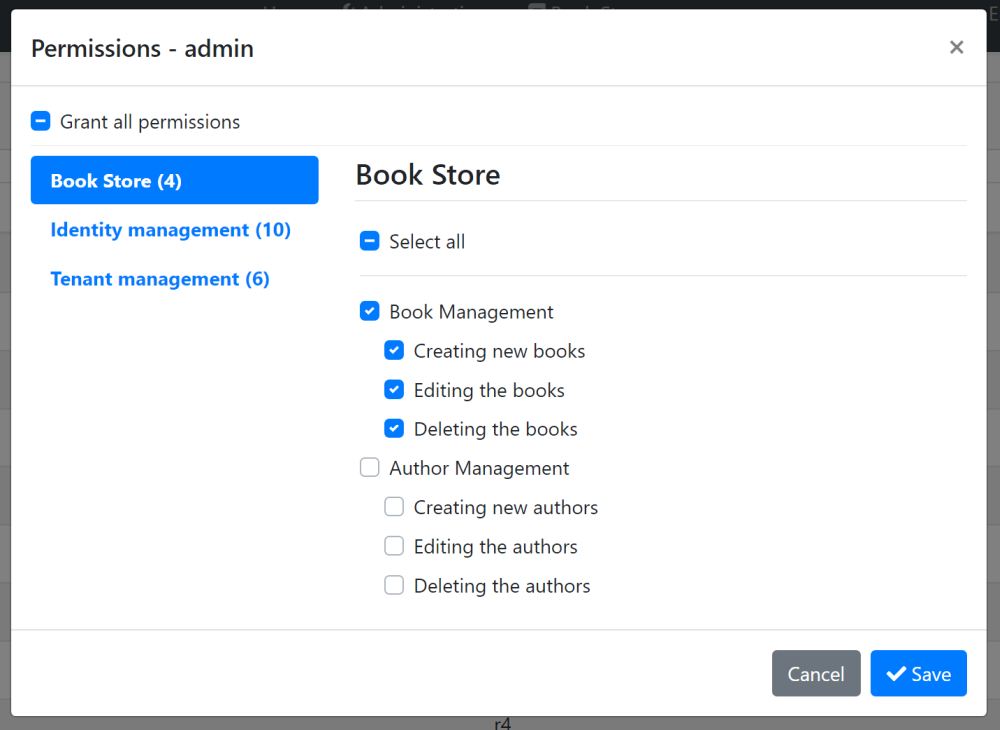Switch to Identity management (10) tab
Screen dimensions: 1000x730
(170, 229)
